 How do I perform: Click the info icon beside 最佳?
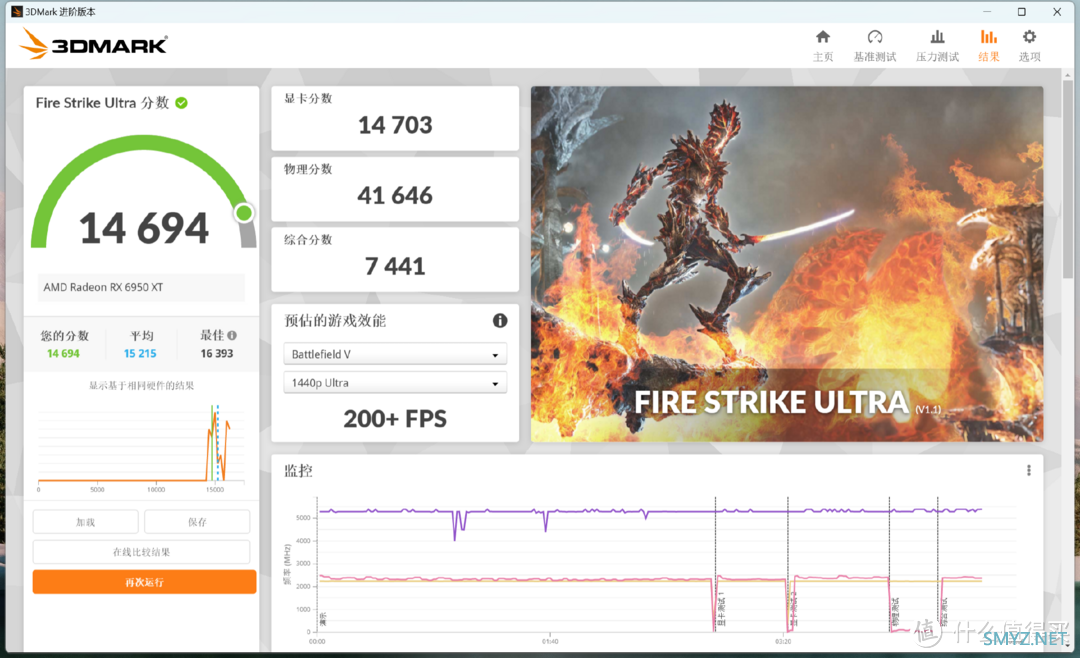(232, 336)
